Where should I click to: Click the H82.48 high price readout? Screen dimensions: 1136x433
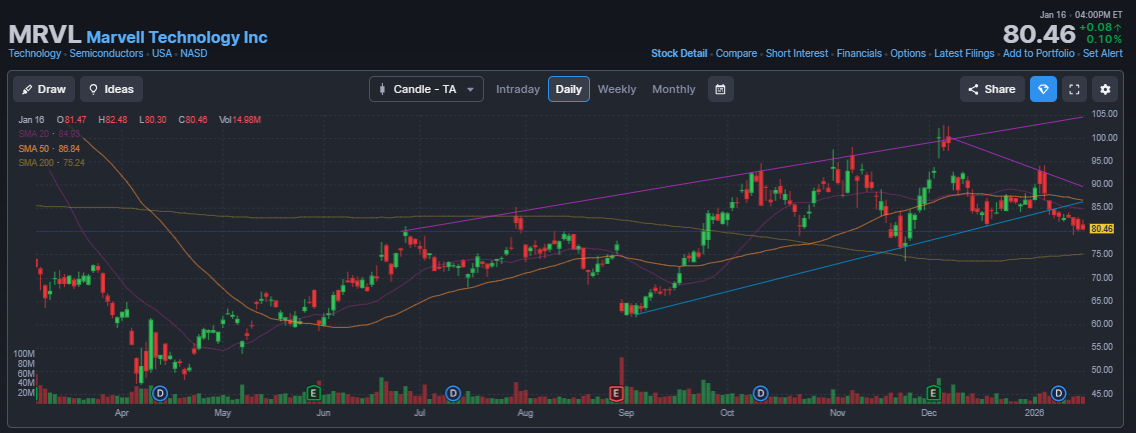[x=114, y=119]
